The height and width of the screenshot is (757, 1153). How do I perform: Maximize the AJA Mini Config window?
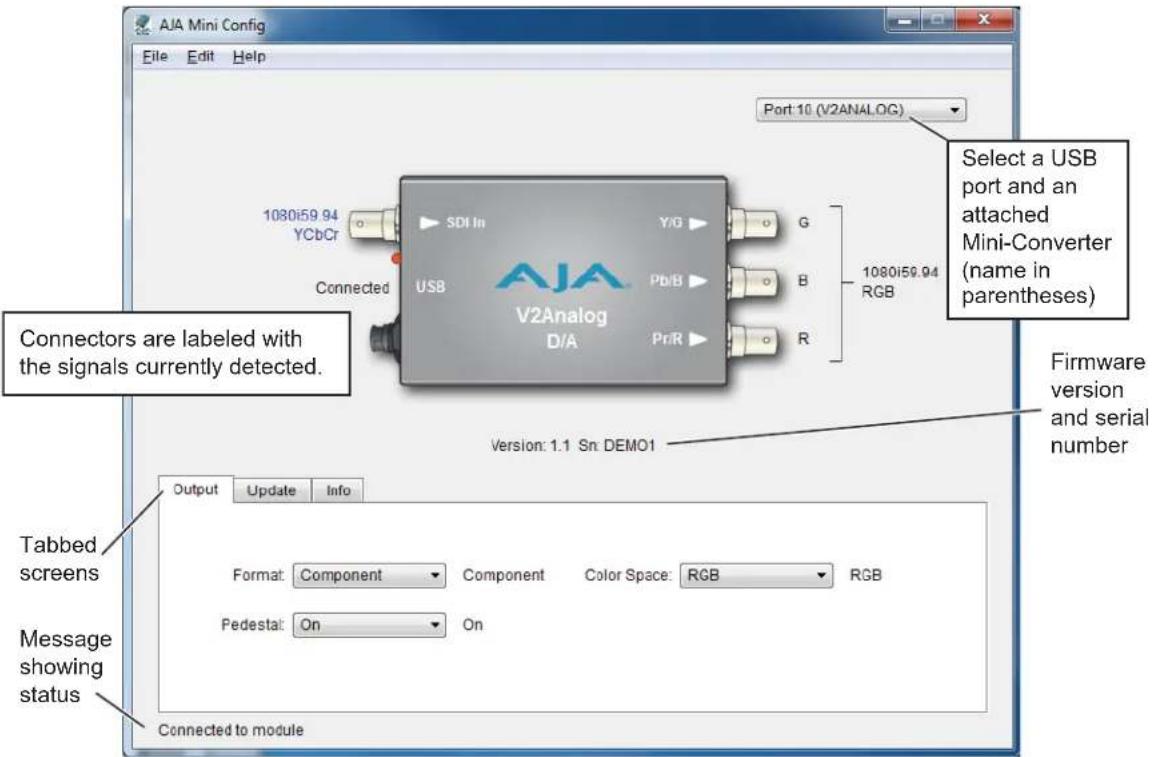[938, 21]
